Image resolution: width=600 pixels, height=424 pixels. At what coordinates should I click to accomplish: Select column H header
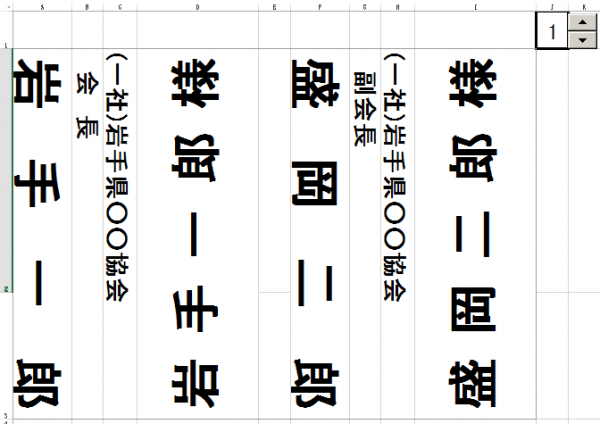[x=398, y=7]
